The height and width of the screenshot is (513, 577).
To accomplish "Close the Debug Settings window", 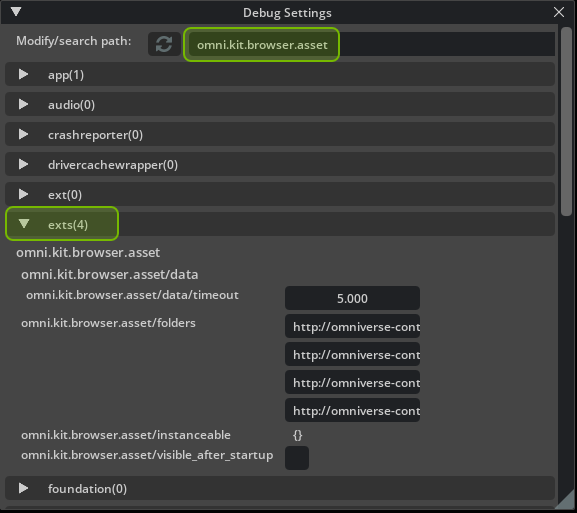I will tap(559, 12).
